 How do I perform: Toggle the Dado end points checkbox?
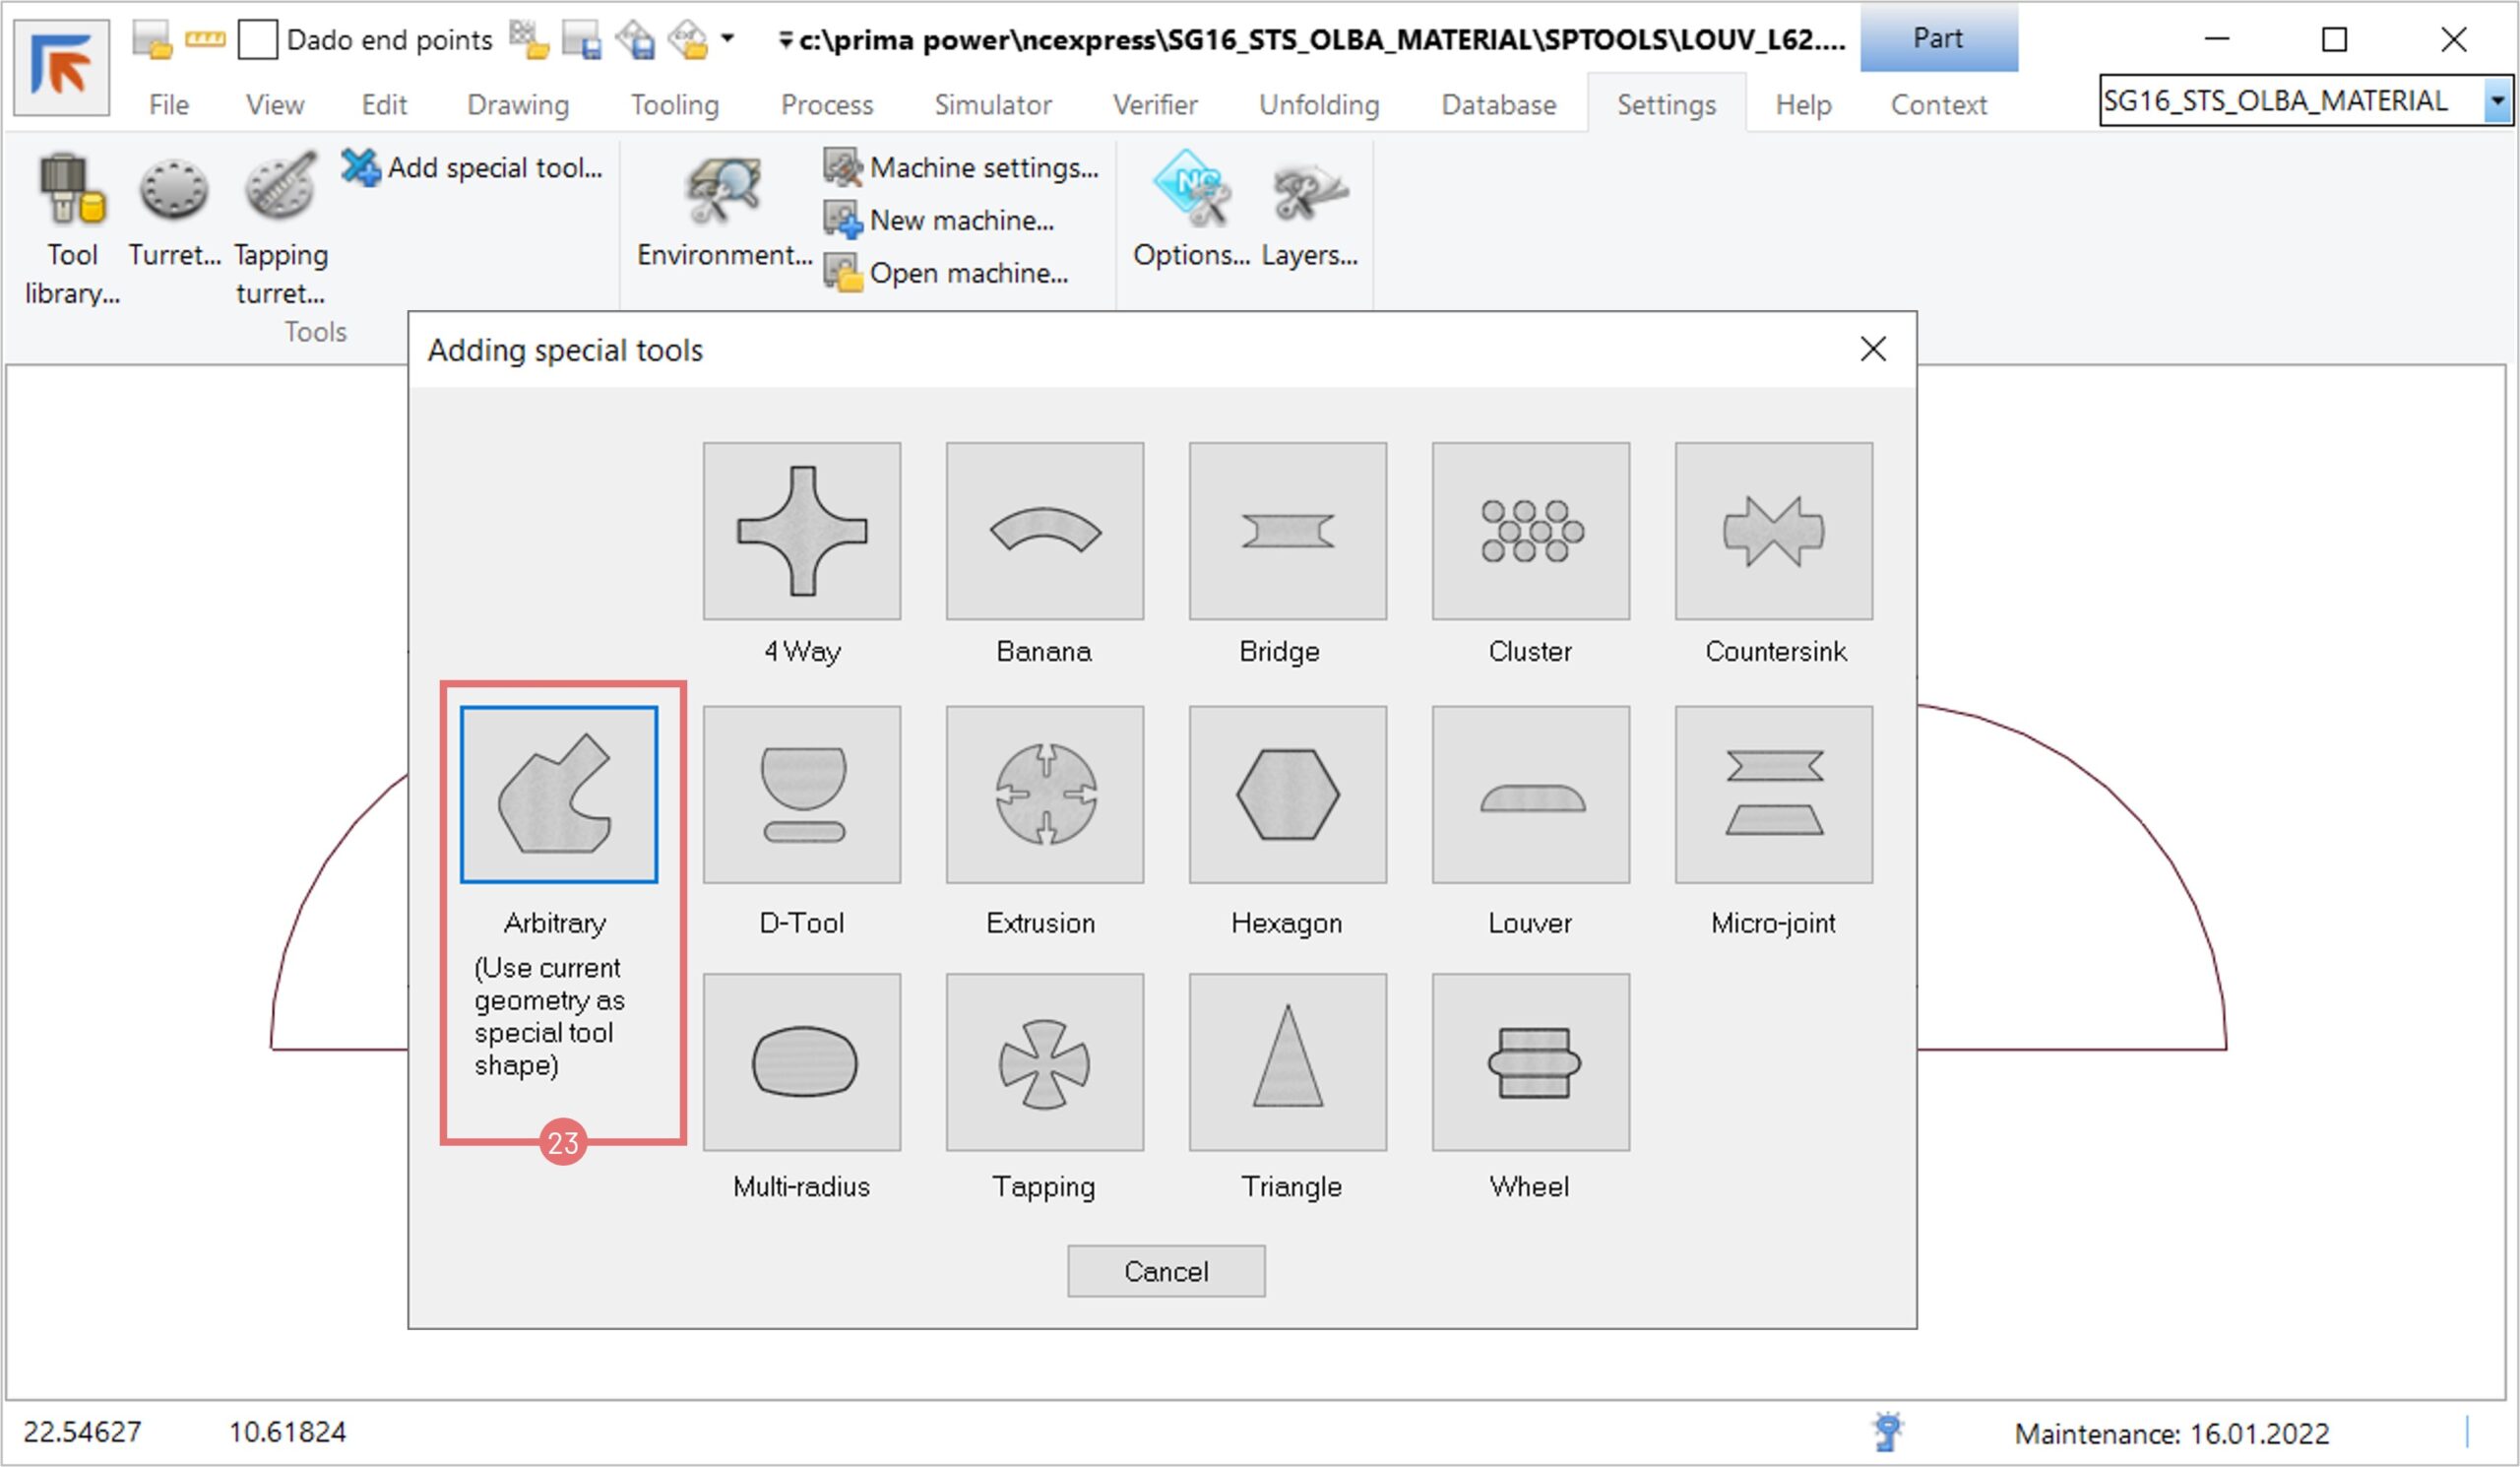[257, 40]
